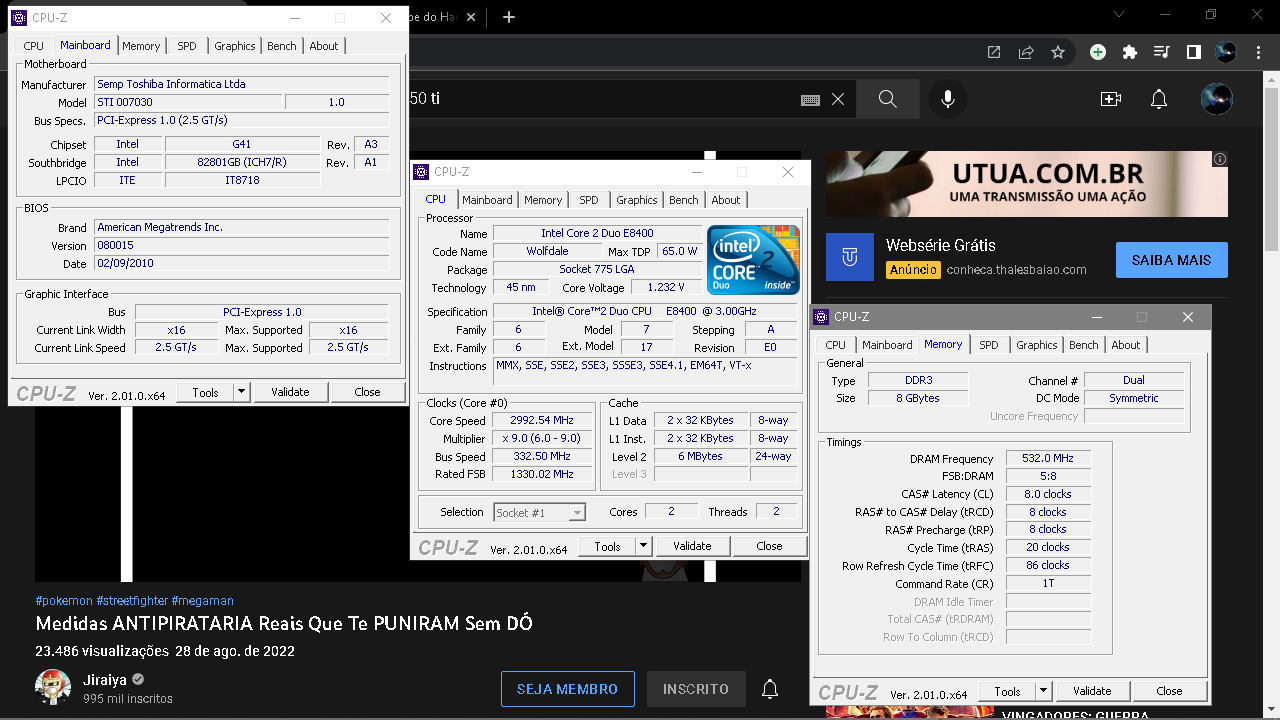Open Graphics tab in the Memory window

(1037, 345)
